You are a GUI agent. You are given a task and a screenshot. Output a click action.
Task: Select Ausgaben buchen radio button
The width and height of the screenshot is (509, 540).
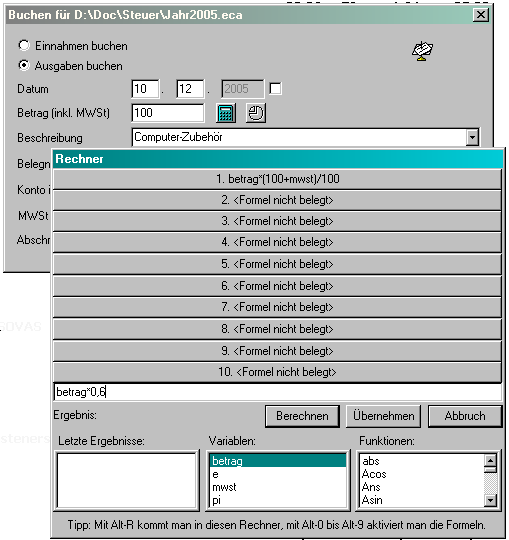[24, 65]
